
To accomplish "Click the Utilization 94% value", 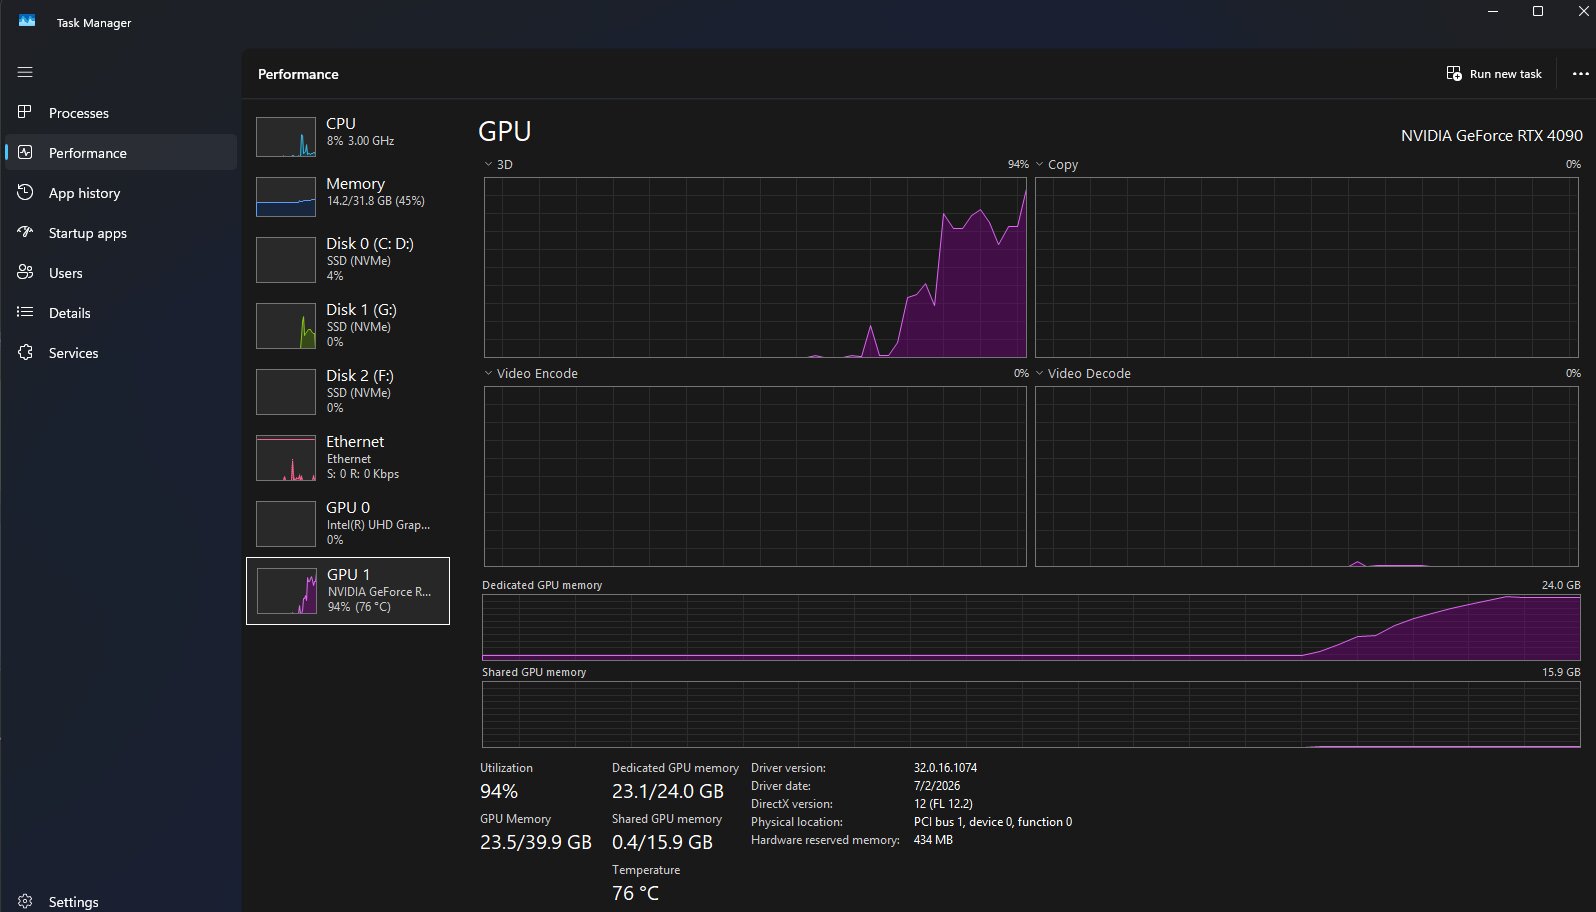I will tap(499, 791).
